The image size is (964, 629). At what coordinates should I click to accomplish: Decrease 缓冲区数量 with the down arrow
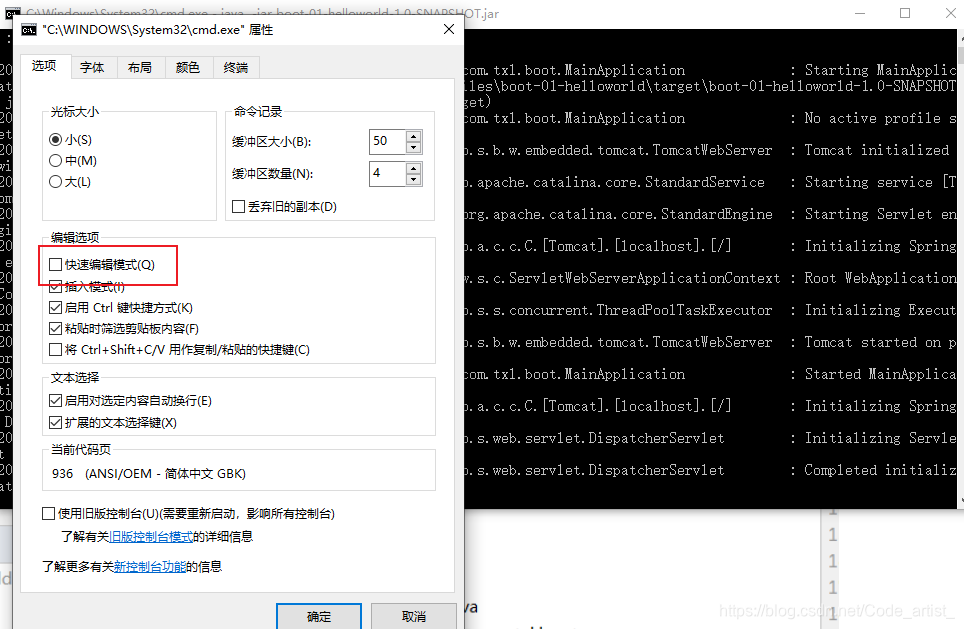(x=414, y=180)
